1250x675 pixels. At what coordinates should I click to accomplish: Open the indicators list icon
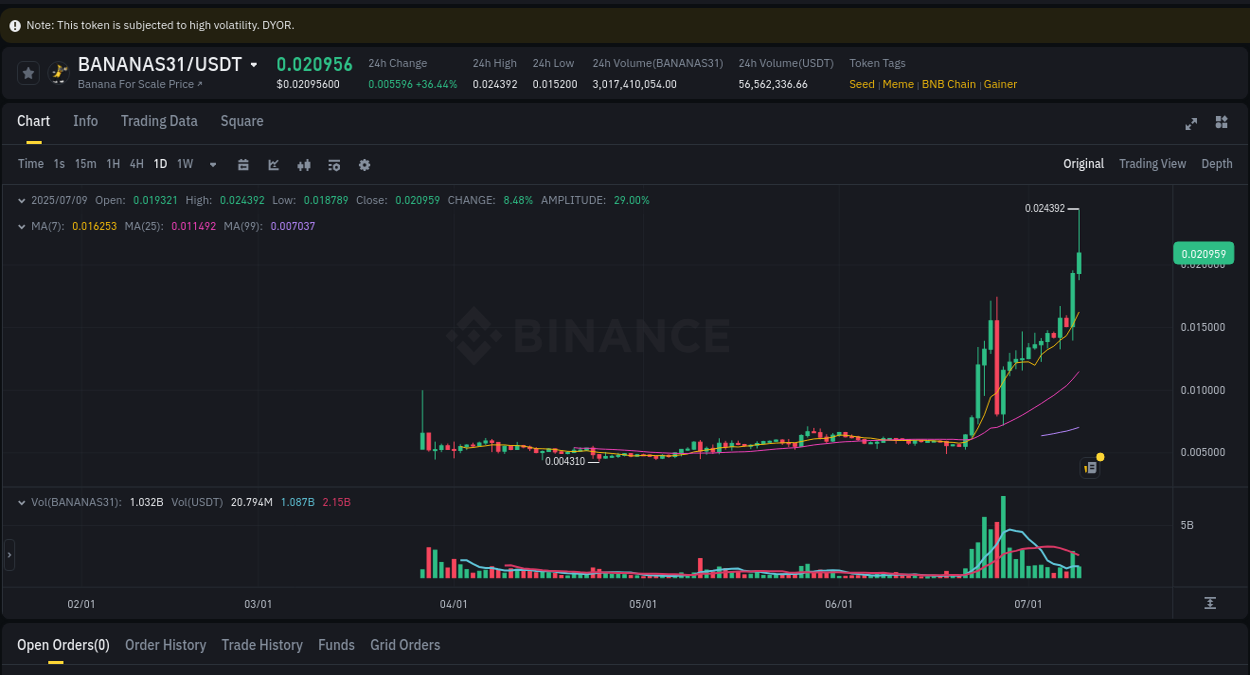point(333,164)
